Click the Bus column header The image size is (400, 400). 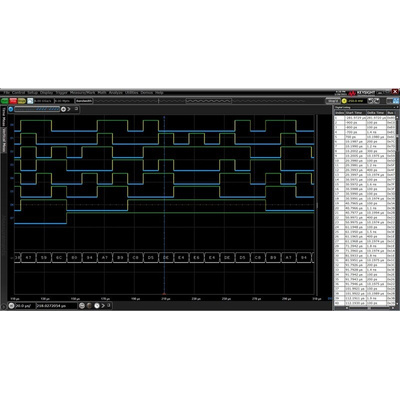tap(391, 113)
